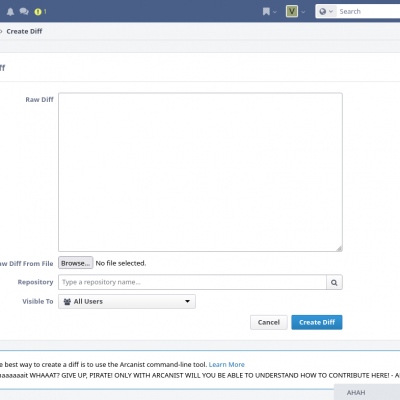The image size is (400, 400).
Task: Click the Cancel button
Action: pos(269,322)
